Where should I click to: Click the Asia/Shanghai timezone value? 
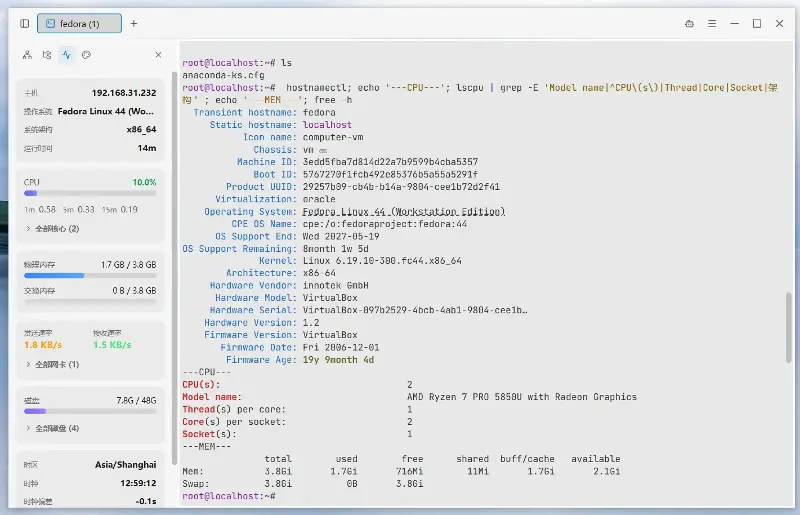click(x=126, y=464)
